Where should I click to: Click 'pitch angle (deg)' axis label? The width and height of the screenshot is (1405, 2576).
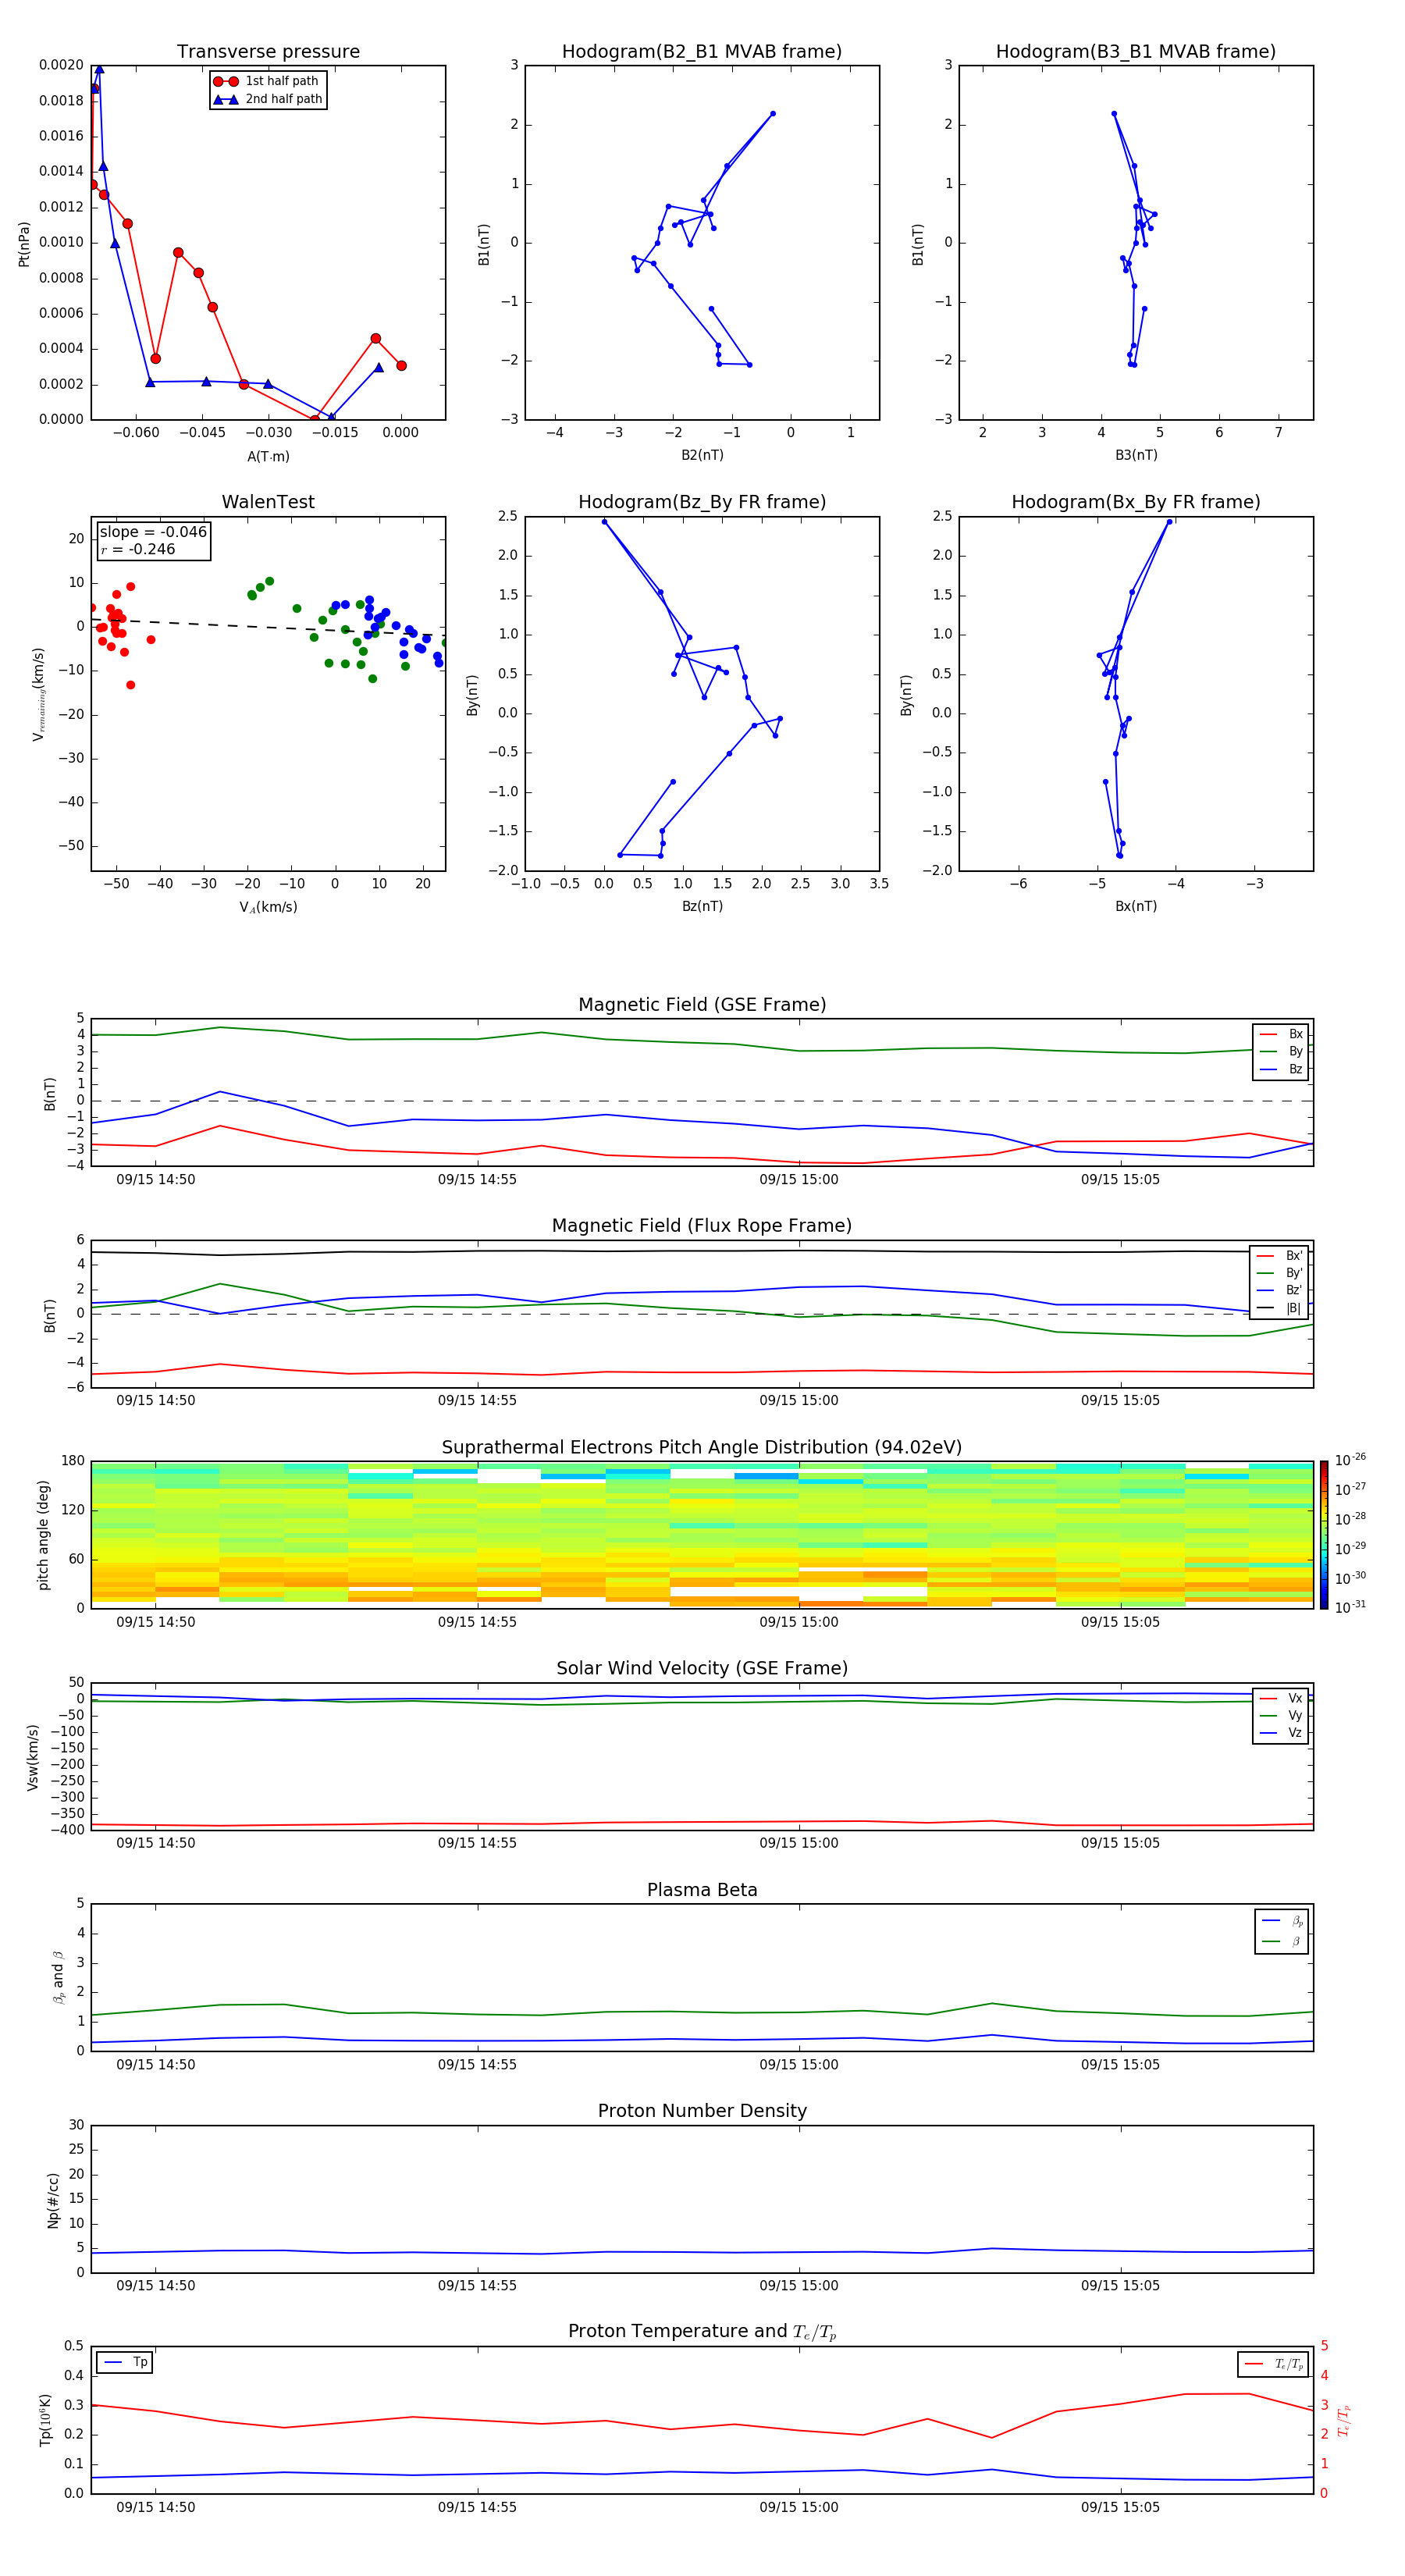43,1535
